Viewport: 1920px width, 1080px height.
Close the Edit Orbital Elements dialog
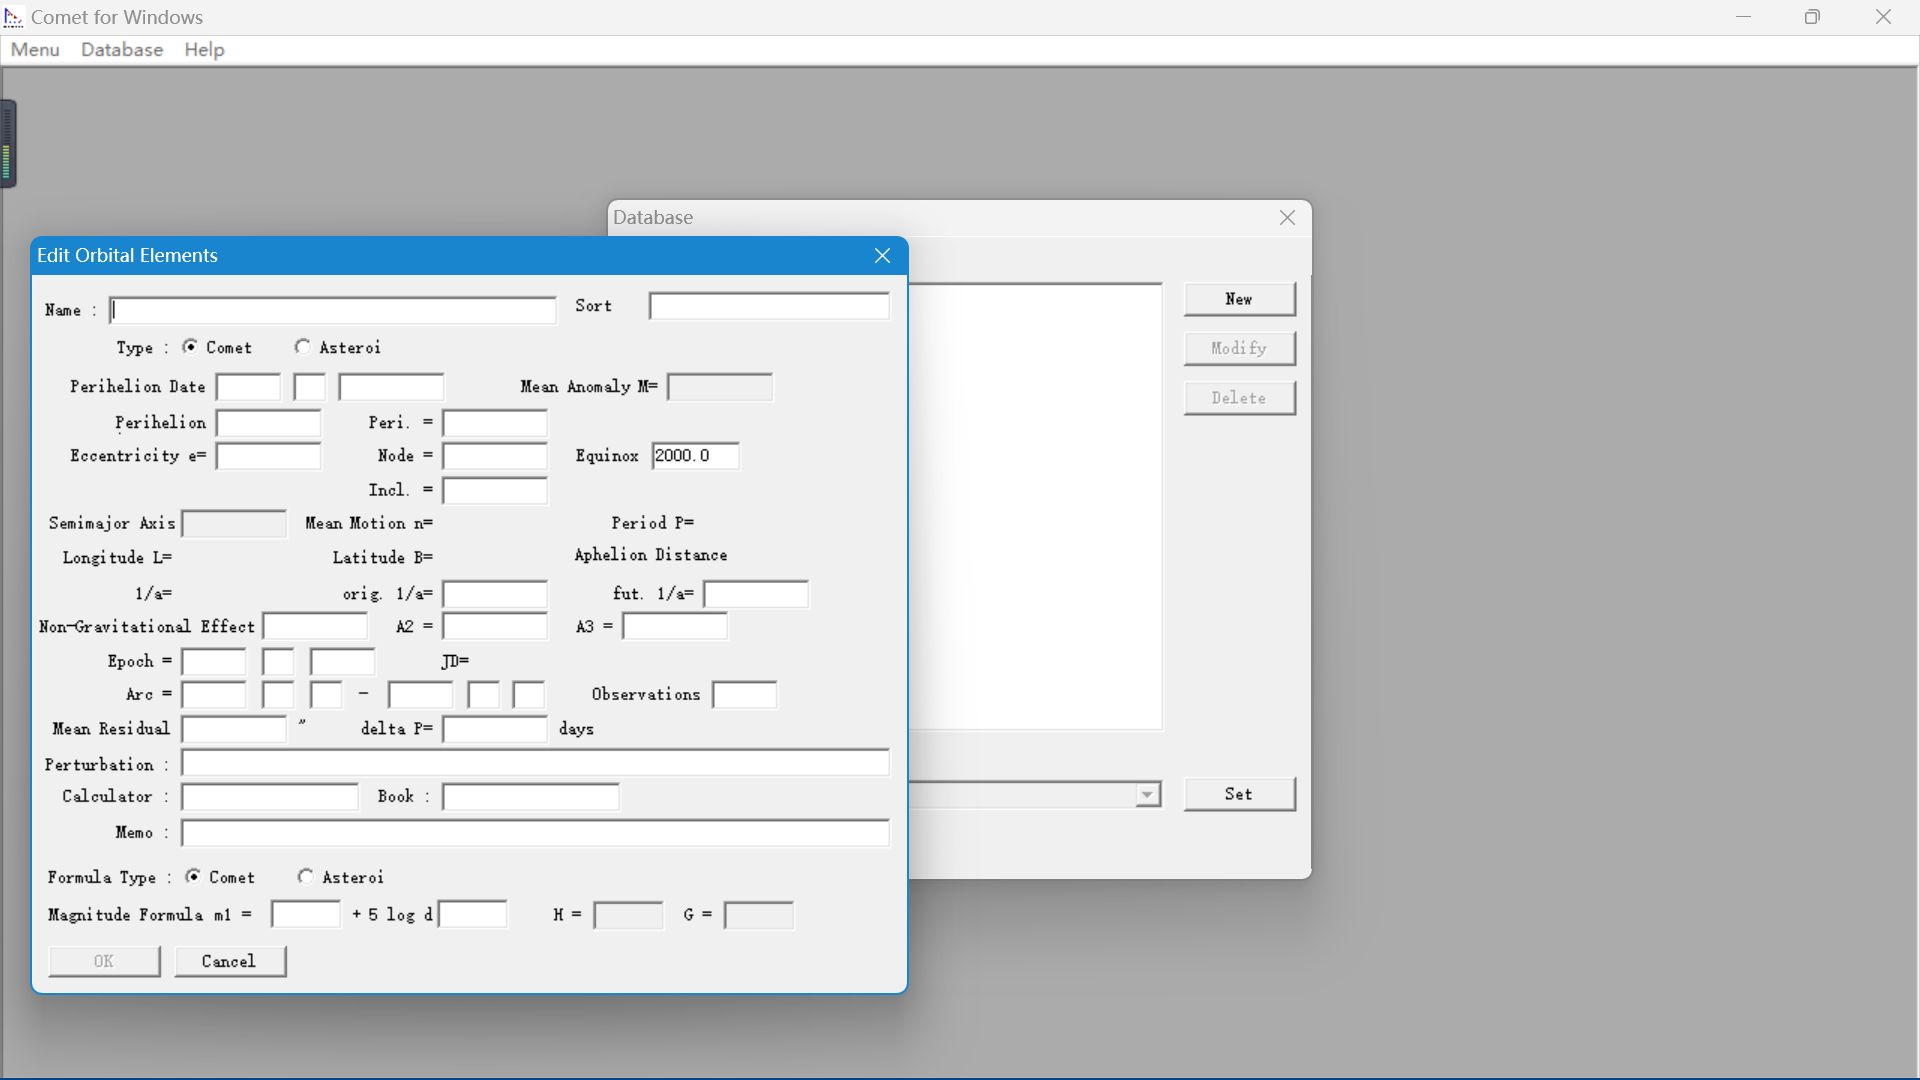pyautogui.click(x=882, y=256)
